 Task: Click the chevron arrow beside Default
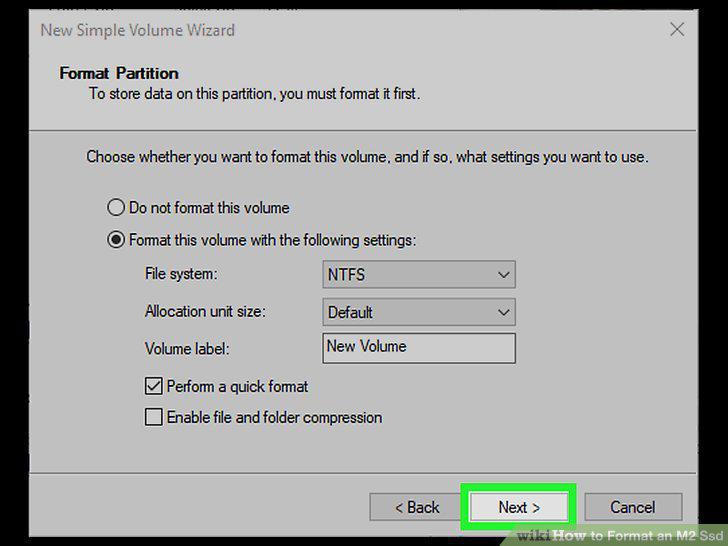click(503, 312)
